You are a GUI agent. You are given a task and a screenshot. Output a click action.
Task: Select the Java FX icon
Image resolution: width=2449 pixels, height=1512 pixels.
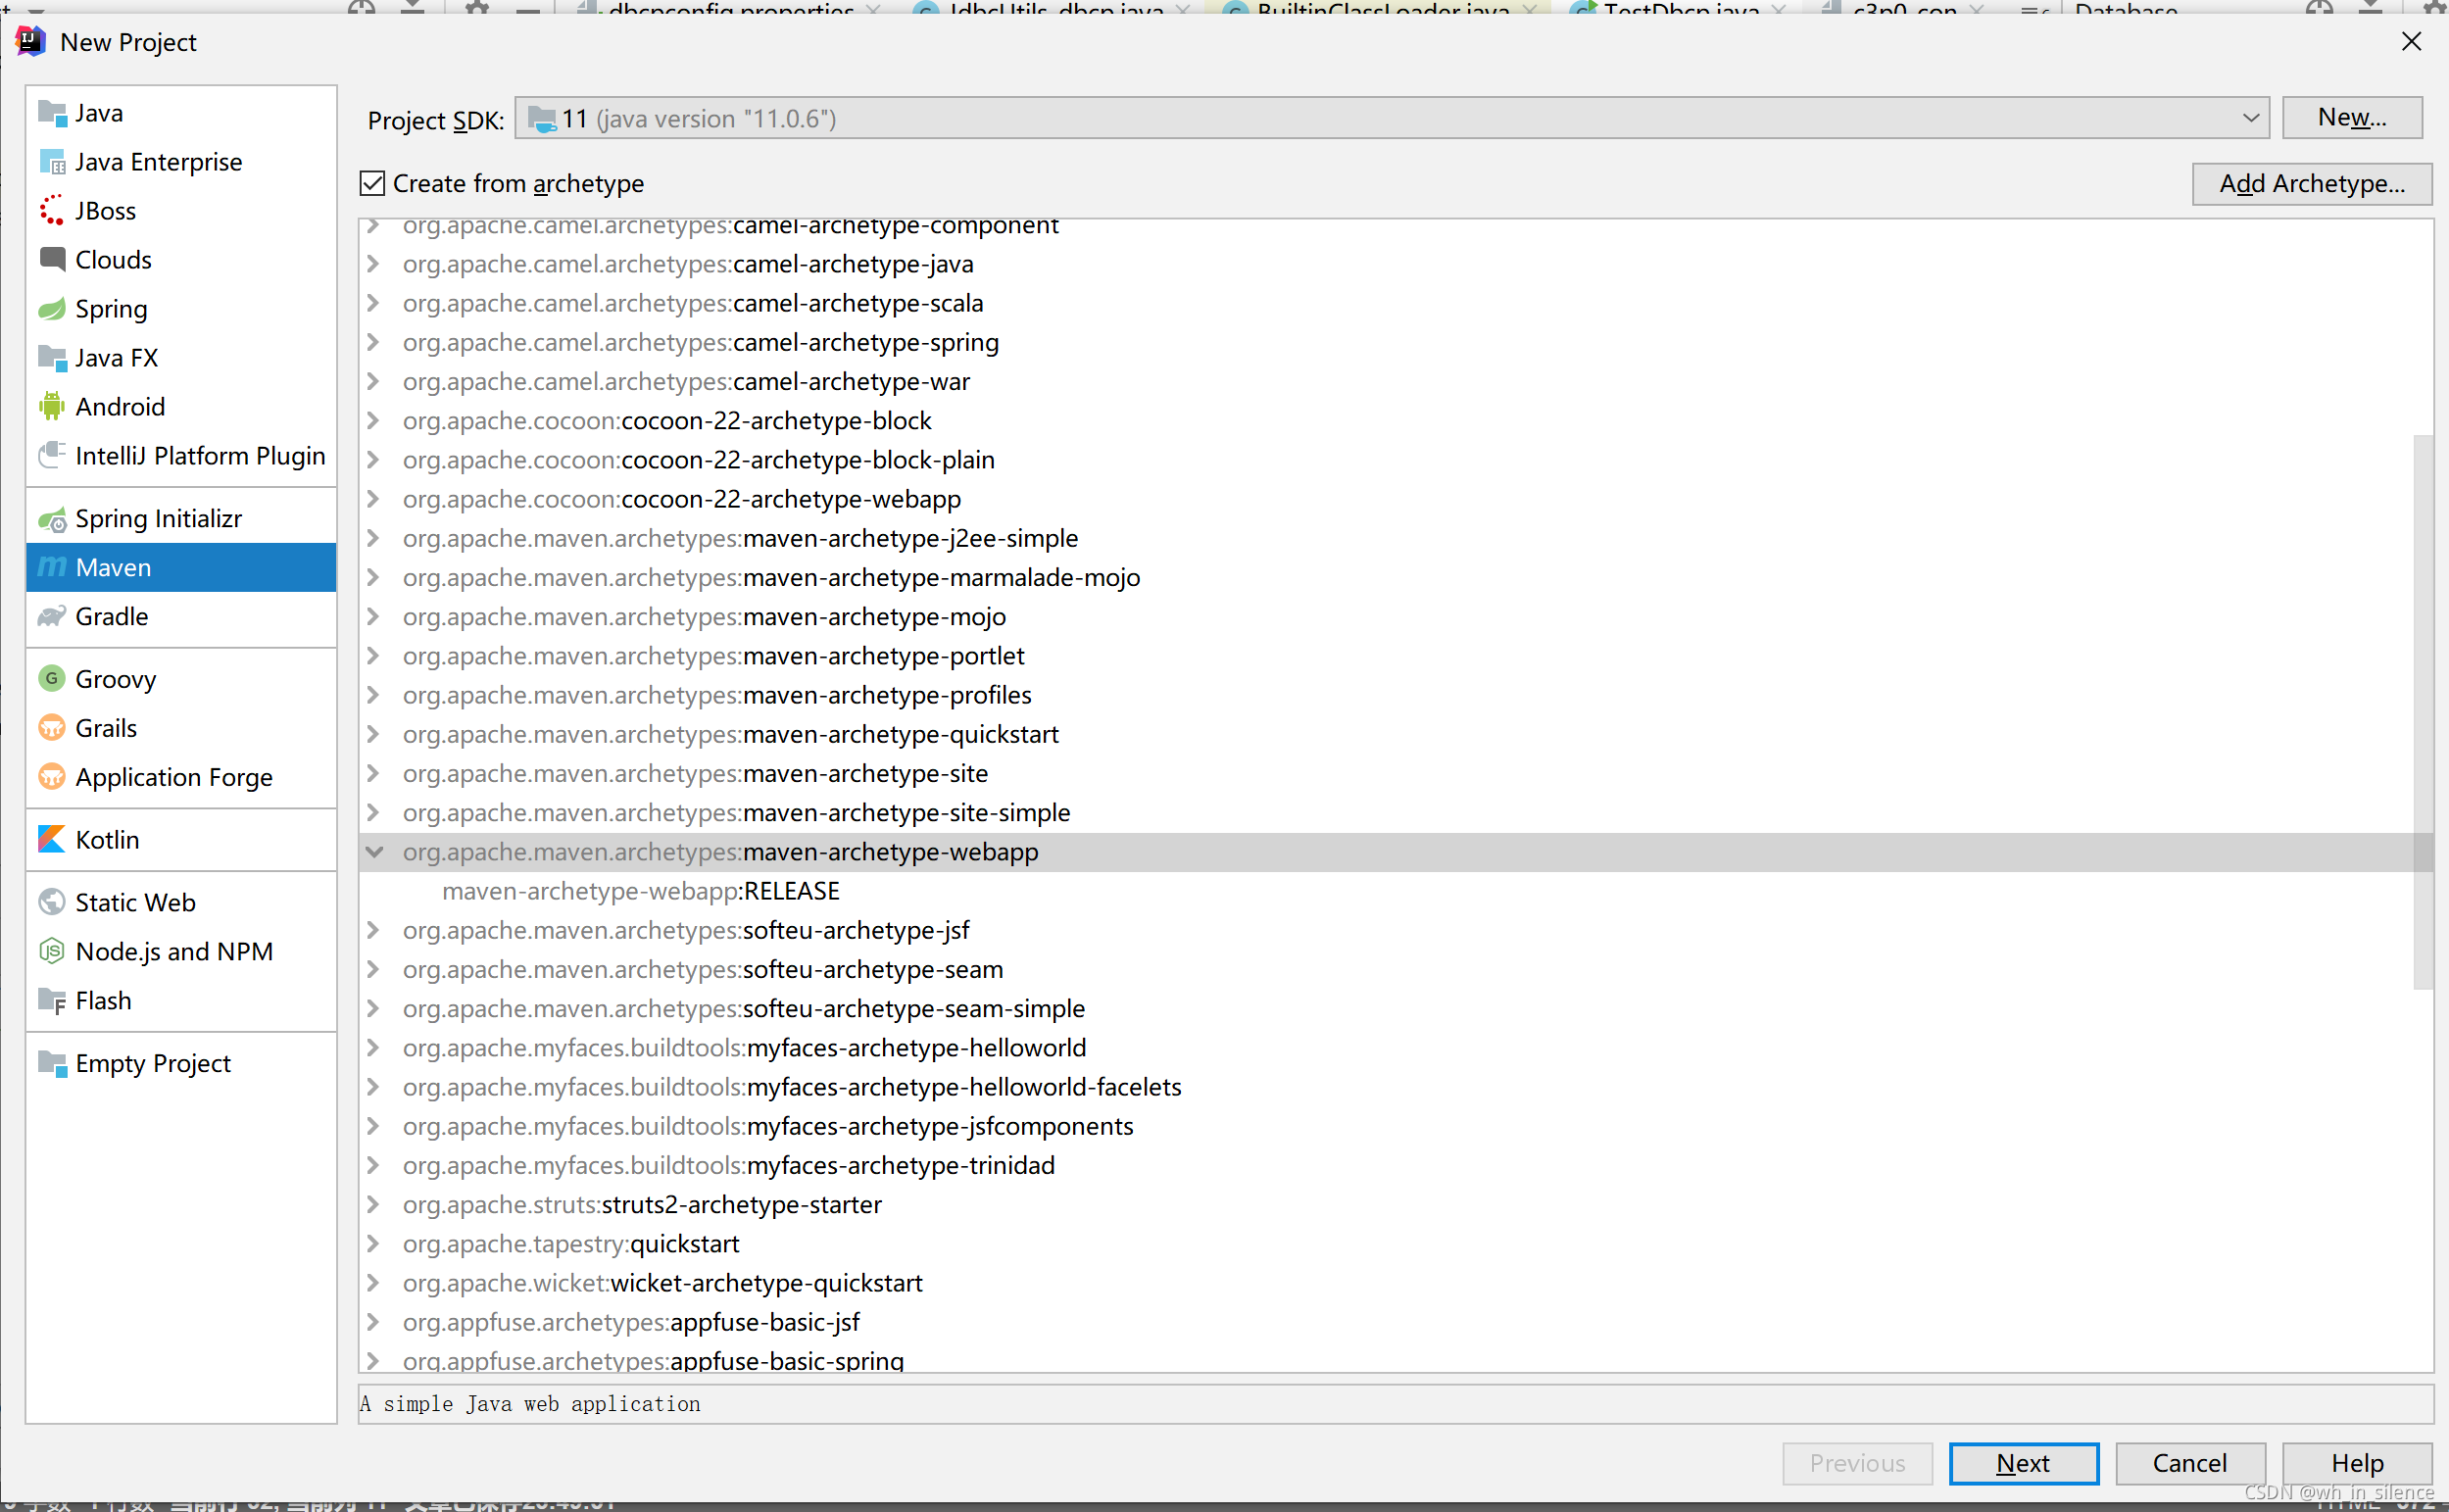coord(51,357)
